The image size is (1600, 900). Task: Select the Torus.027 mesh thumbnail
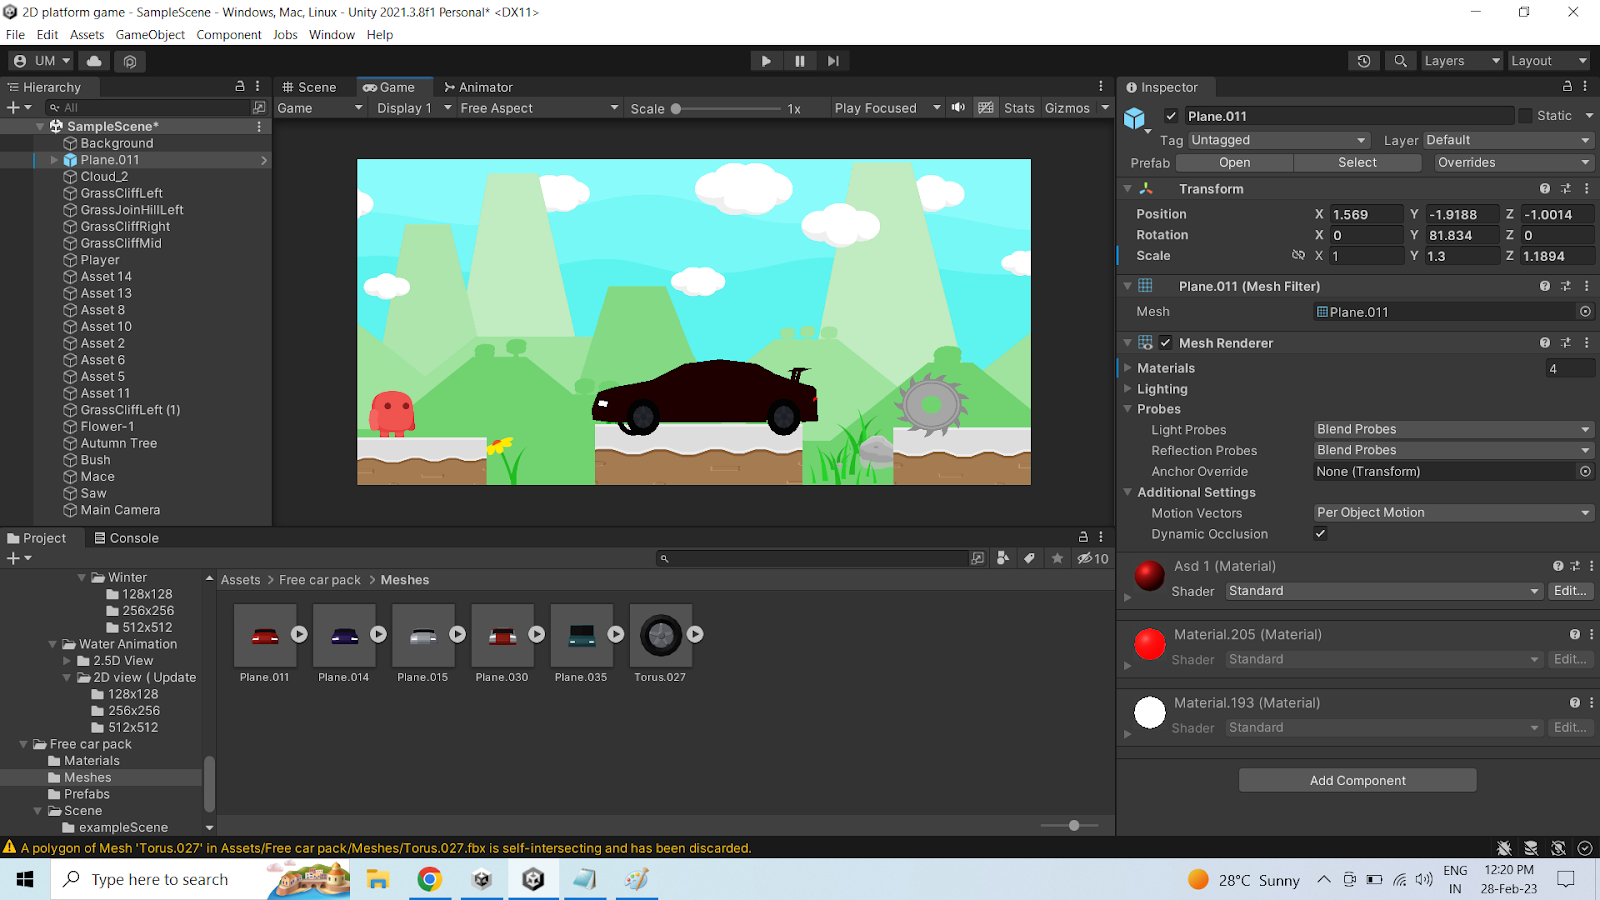tap(660, 636)
